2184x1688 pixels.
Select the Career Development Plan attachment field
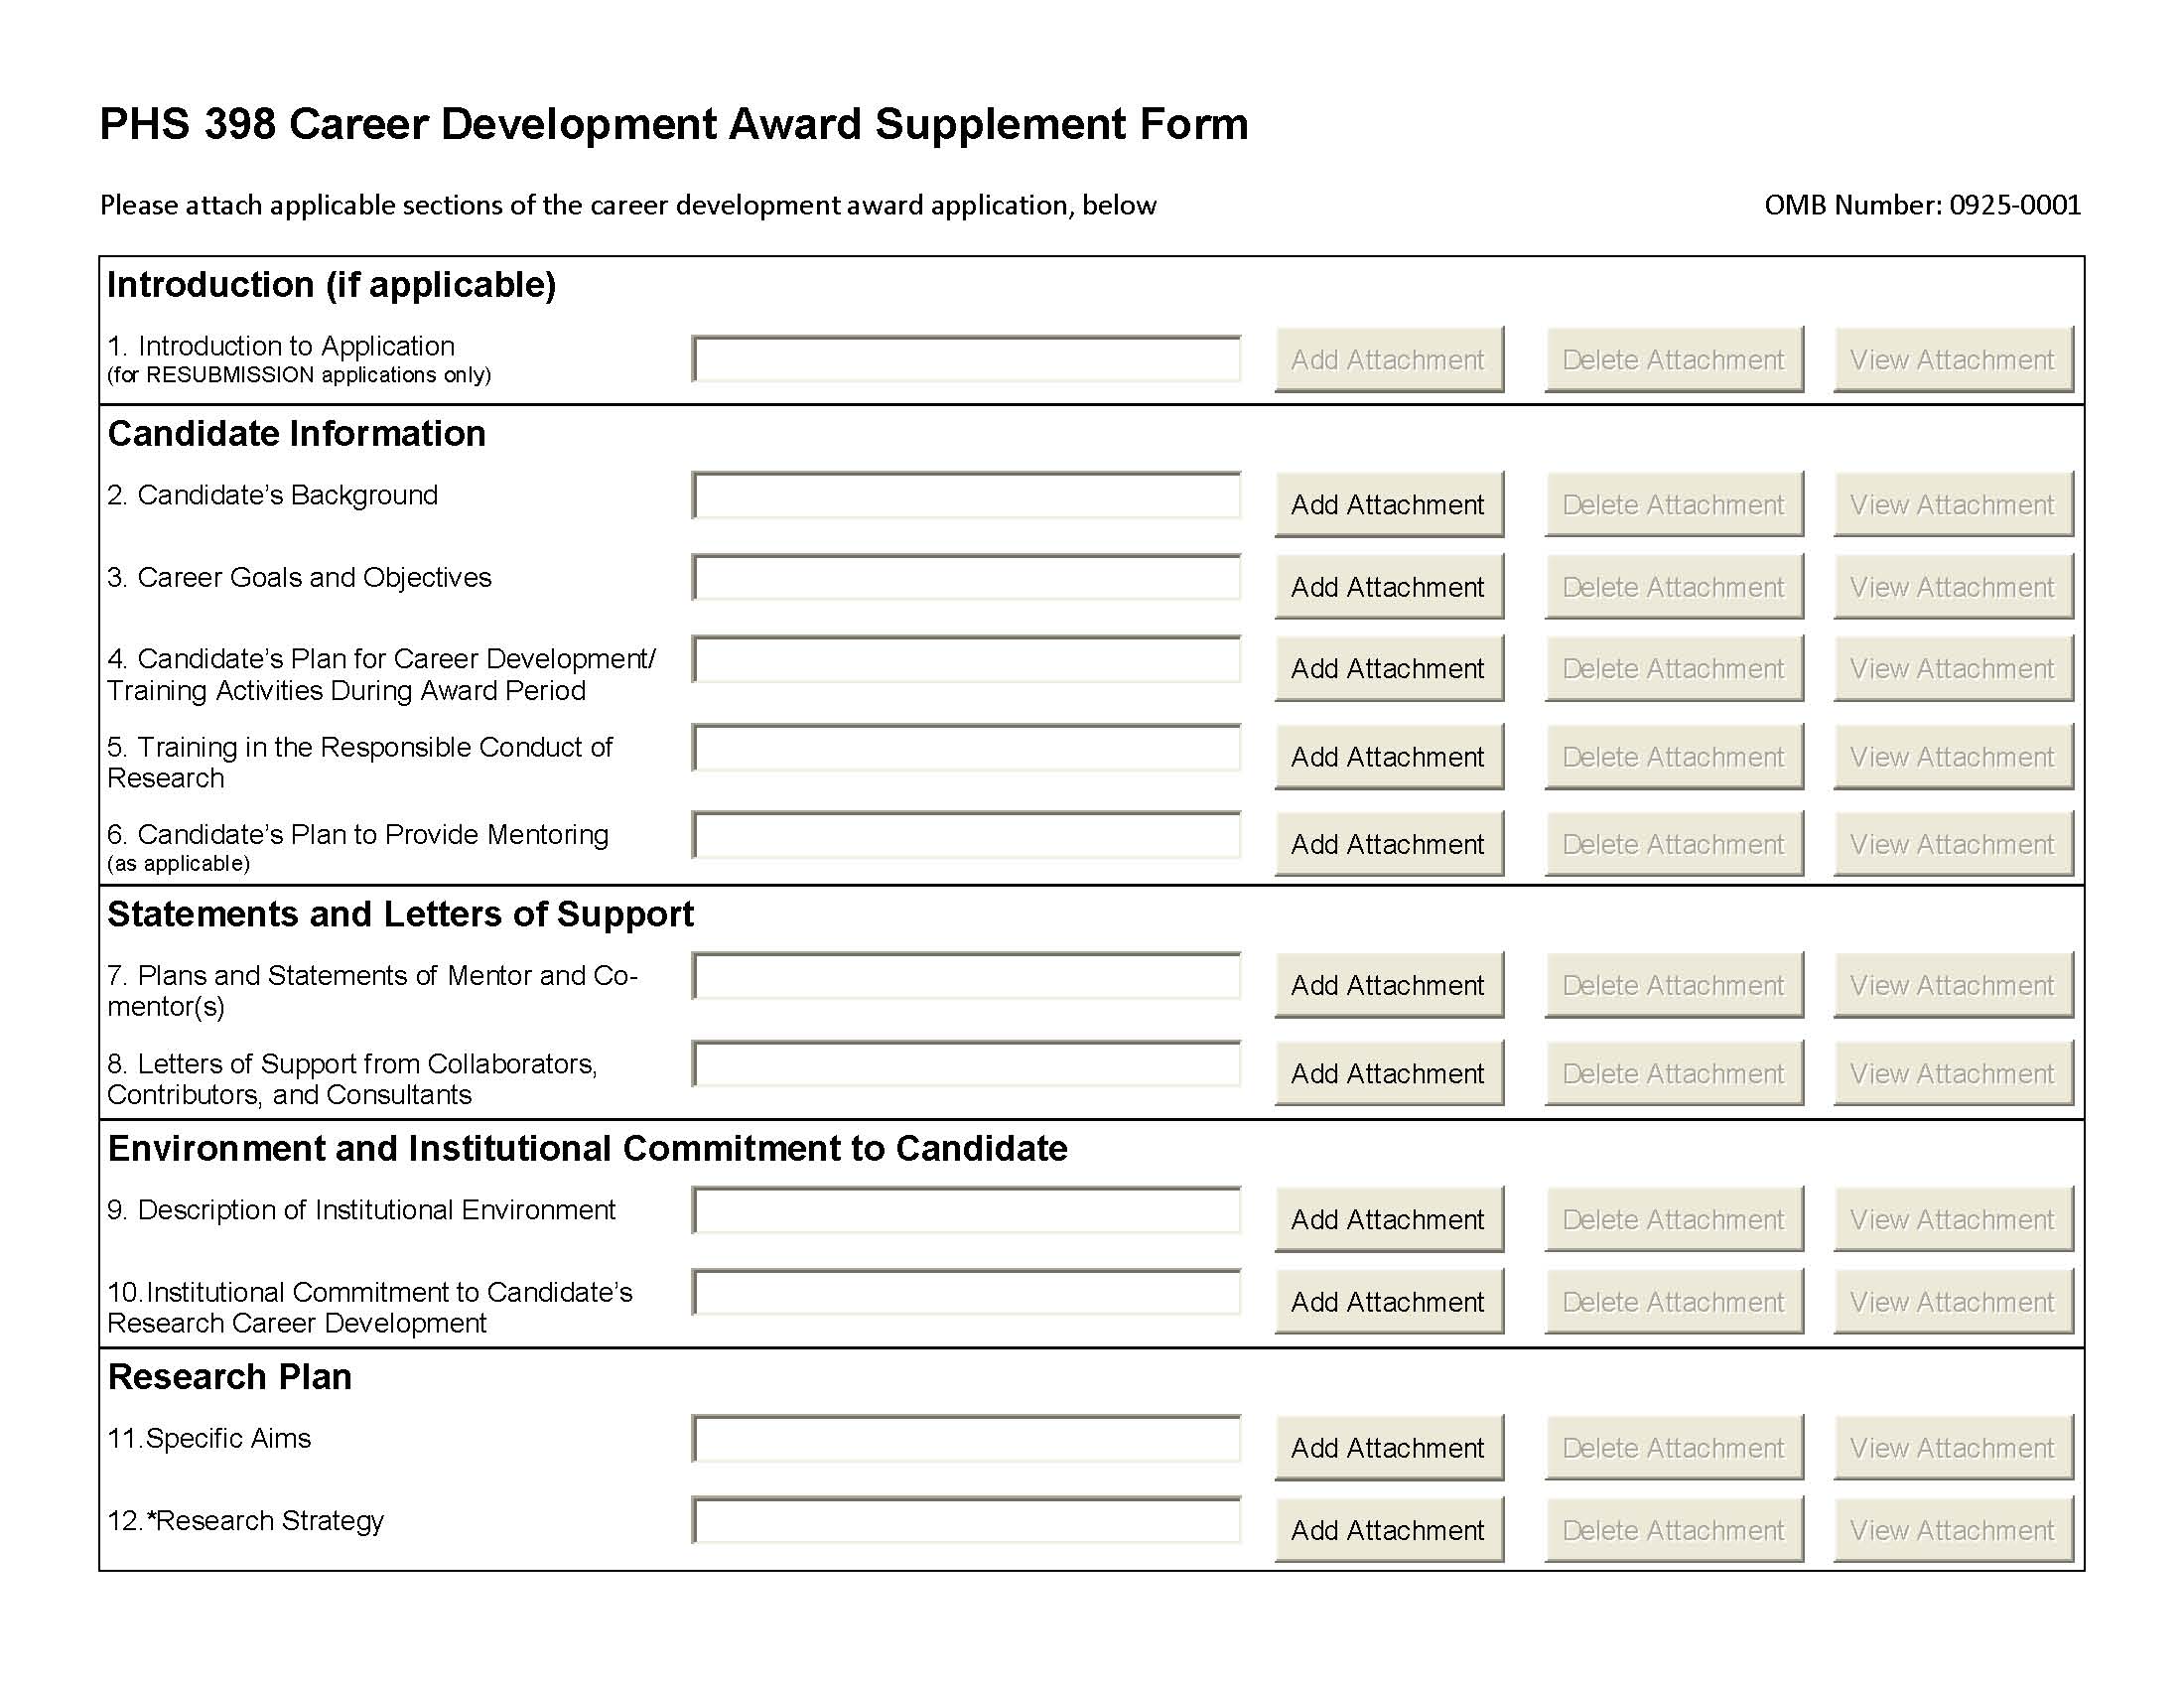pos(966,660)
